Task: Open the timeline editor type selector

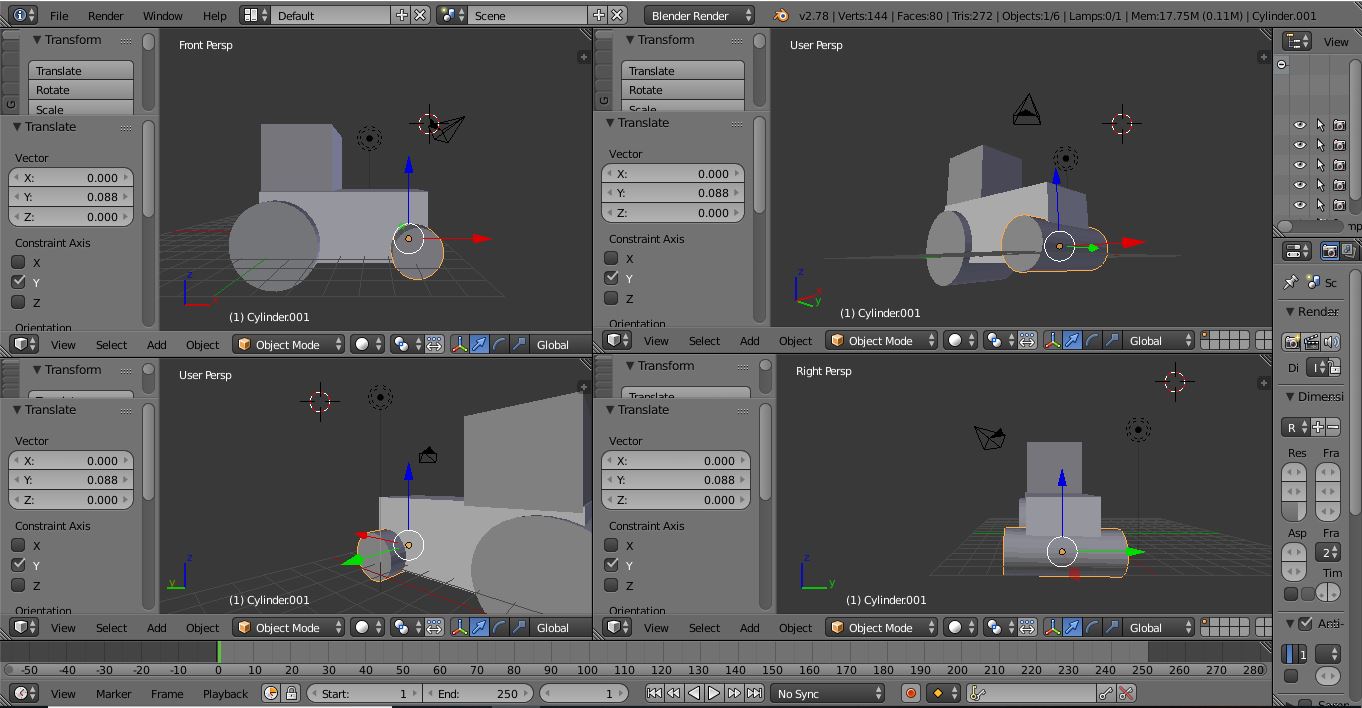Action: click(24, 693)
